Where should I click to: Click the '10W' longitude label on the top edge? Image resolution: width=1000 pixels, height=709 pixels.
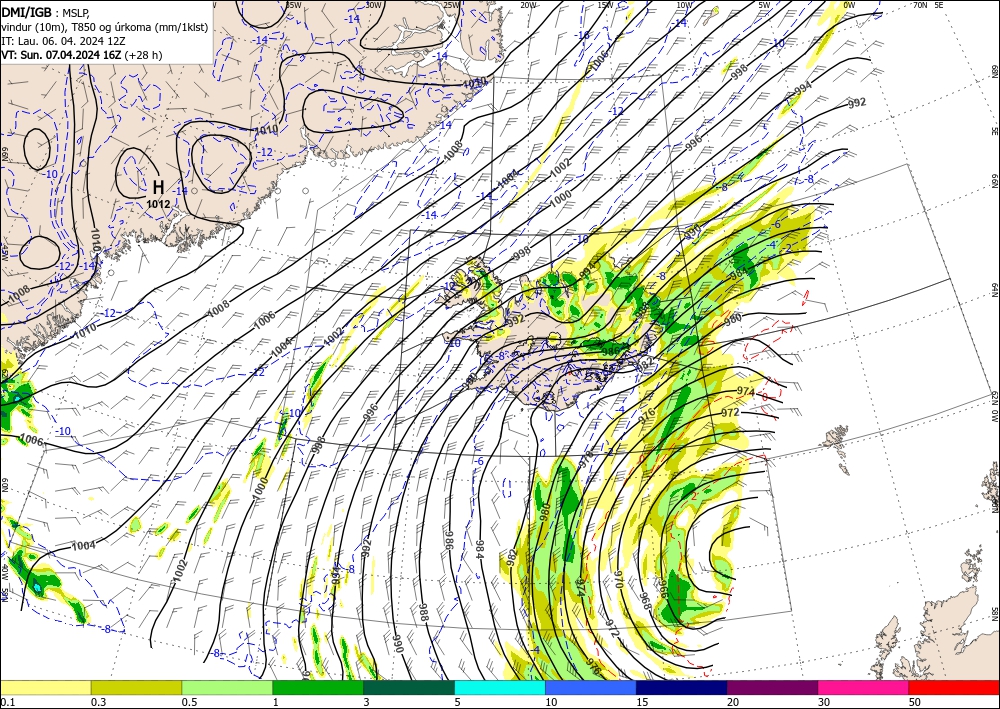684,5
